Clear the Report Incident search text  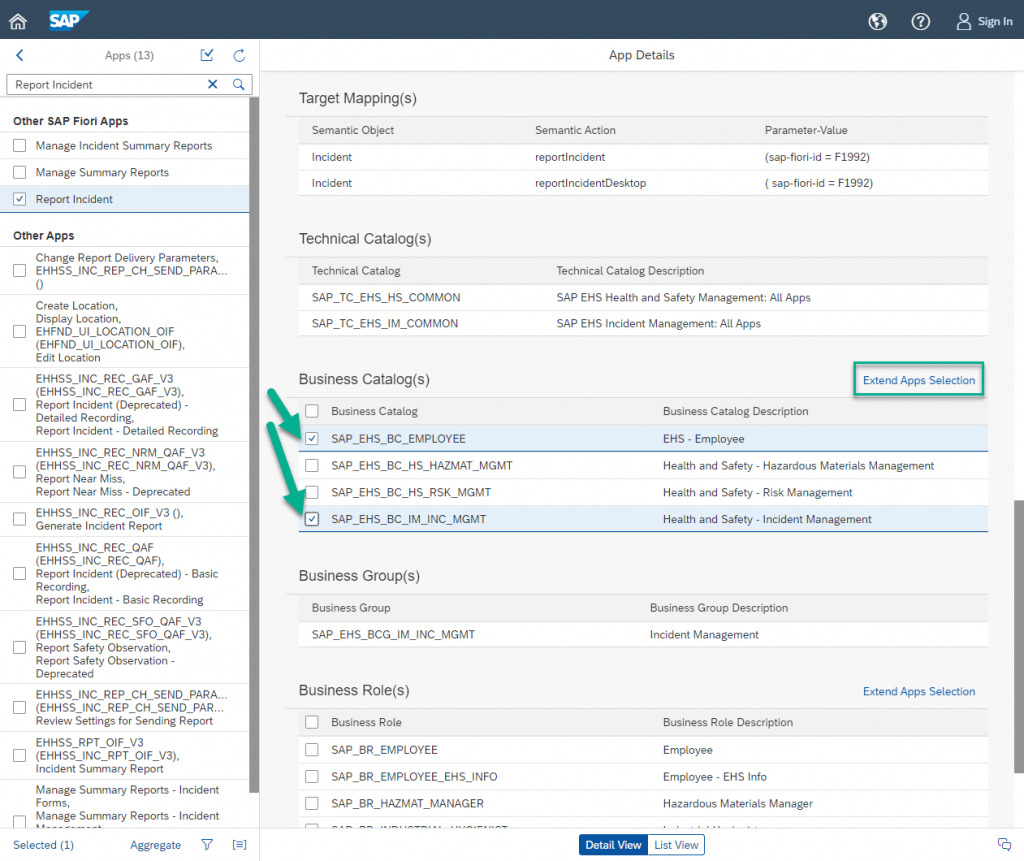(x=212, y=84)
